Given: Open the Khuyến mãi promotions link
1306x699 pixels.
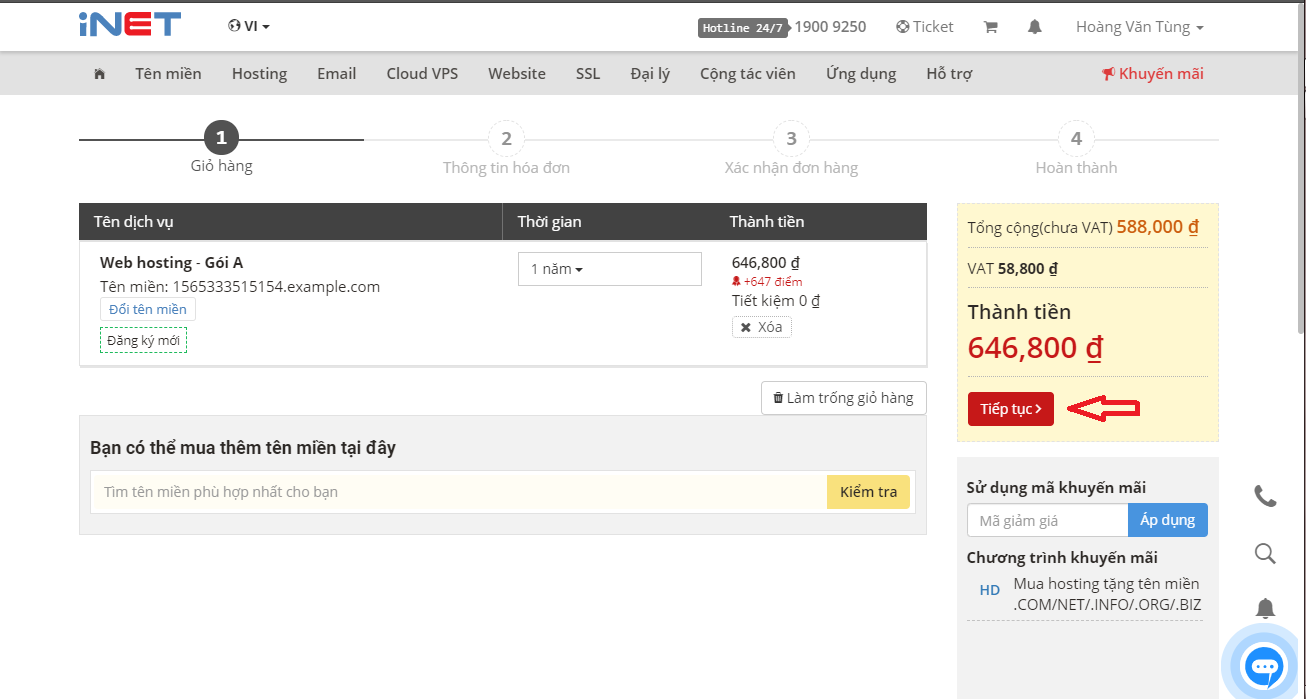Looking at the screenshot, I should click(x=1152, y=74).
